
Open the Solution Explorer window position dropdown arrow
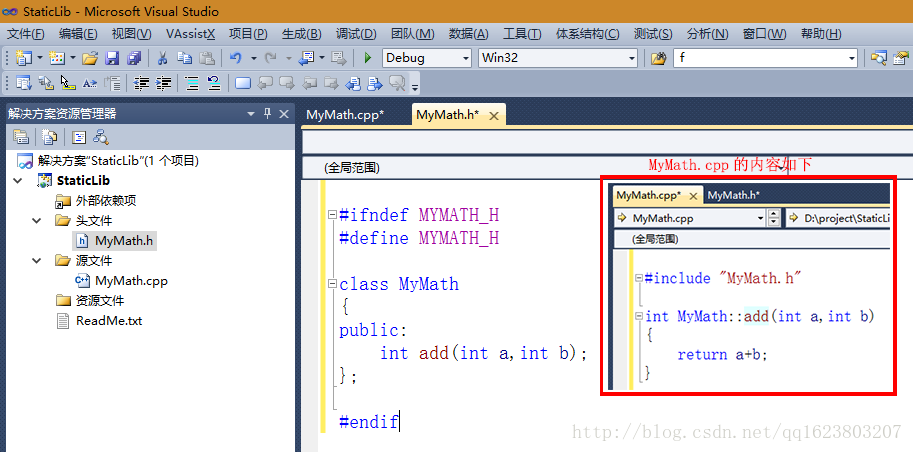(251, 114)
